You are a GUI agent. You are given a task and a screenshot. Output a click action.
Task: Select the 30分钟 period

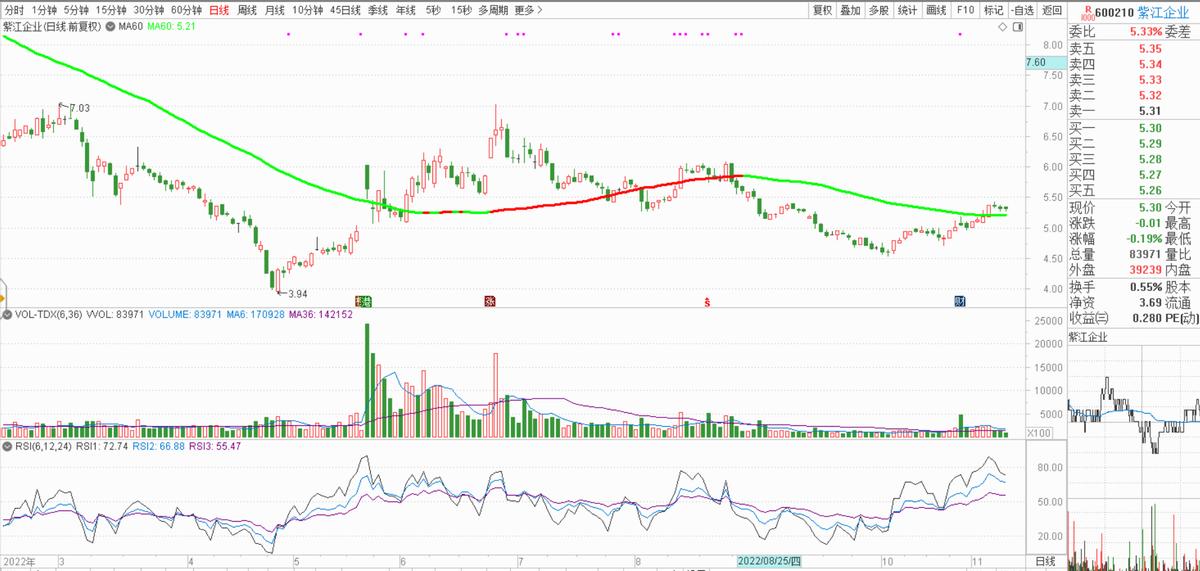pos(149,9)
